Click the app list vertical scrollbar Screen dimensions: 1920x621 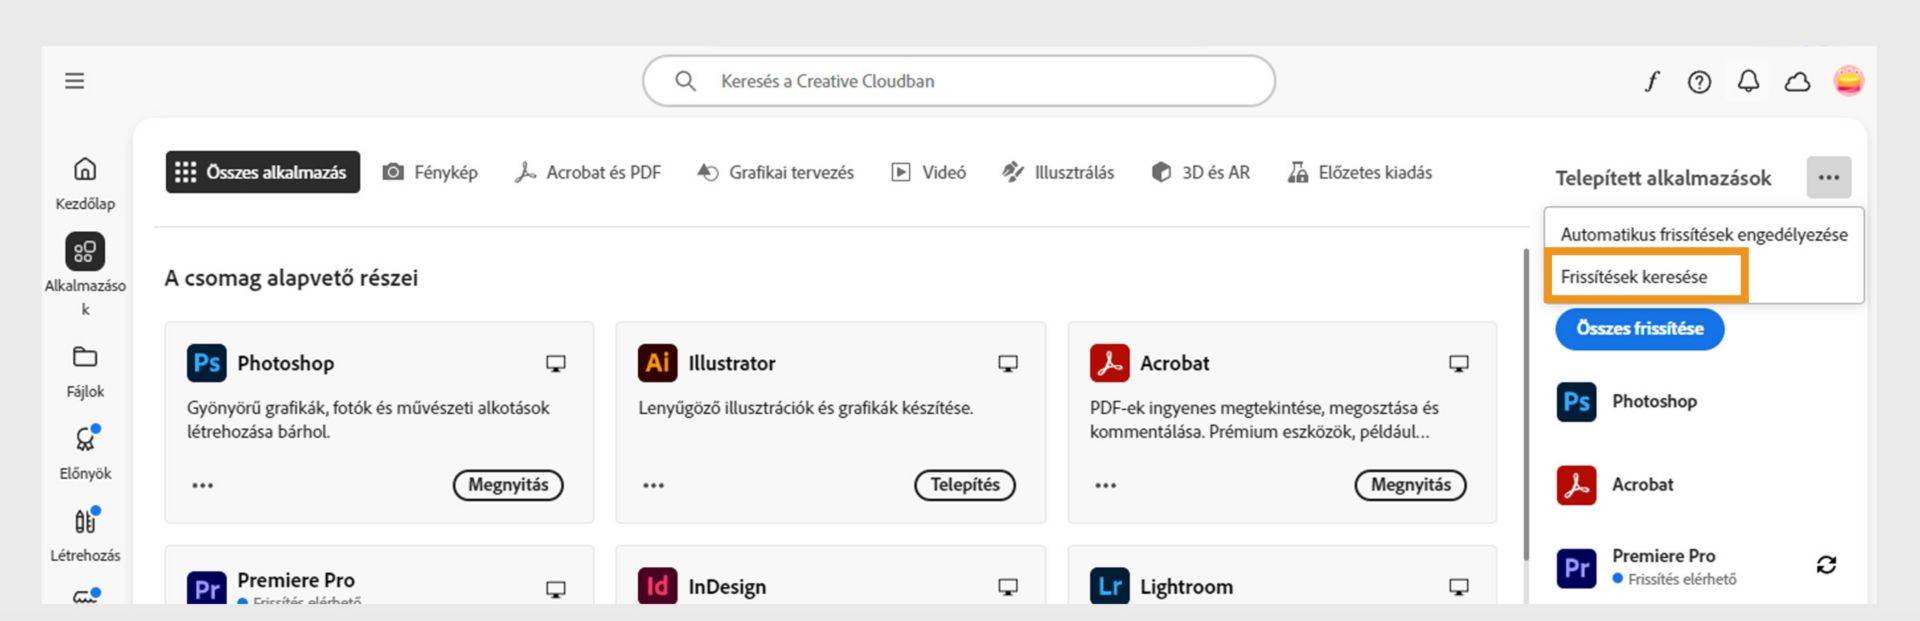tap(1525, 404)
